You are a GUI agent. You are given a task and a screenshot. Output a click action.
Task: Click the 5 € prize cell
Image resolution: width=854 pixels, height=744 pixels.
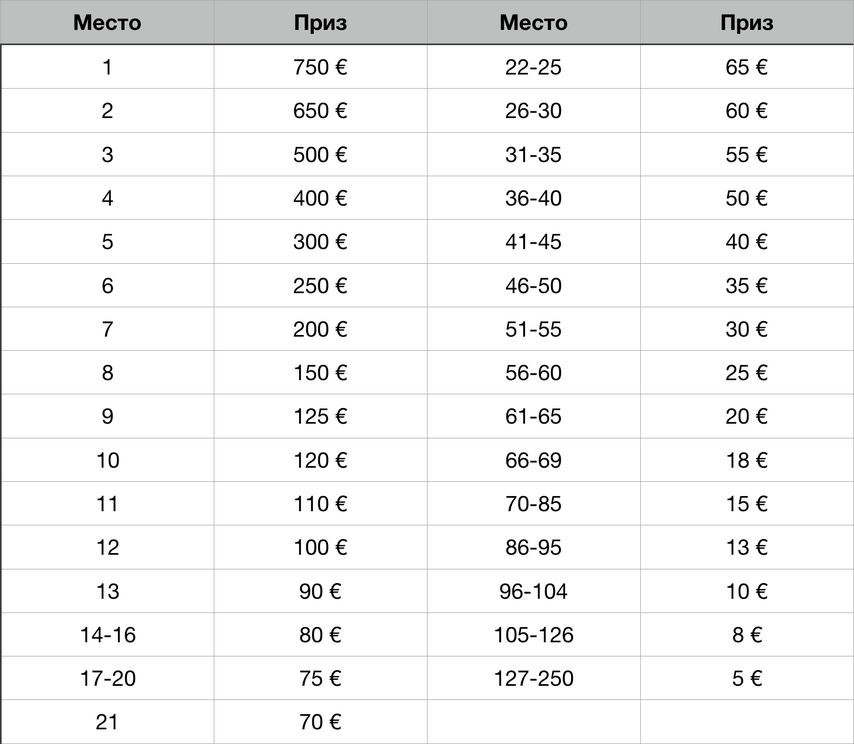pyautogui.click(x=747, y=678)
